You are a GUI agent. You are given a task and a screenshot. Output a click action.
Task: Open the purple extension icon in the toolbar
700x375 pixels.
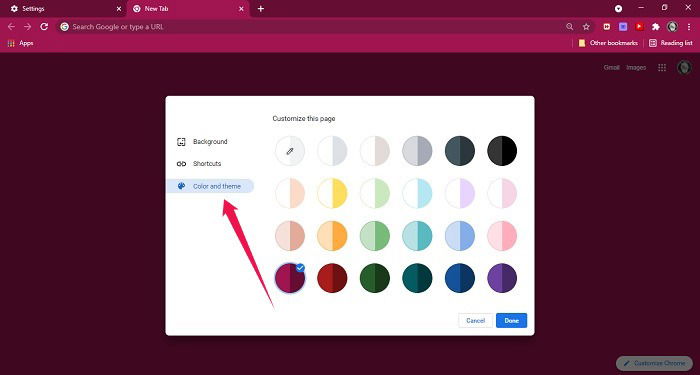pos(623,27)
